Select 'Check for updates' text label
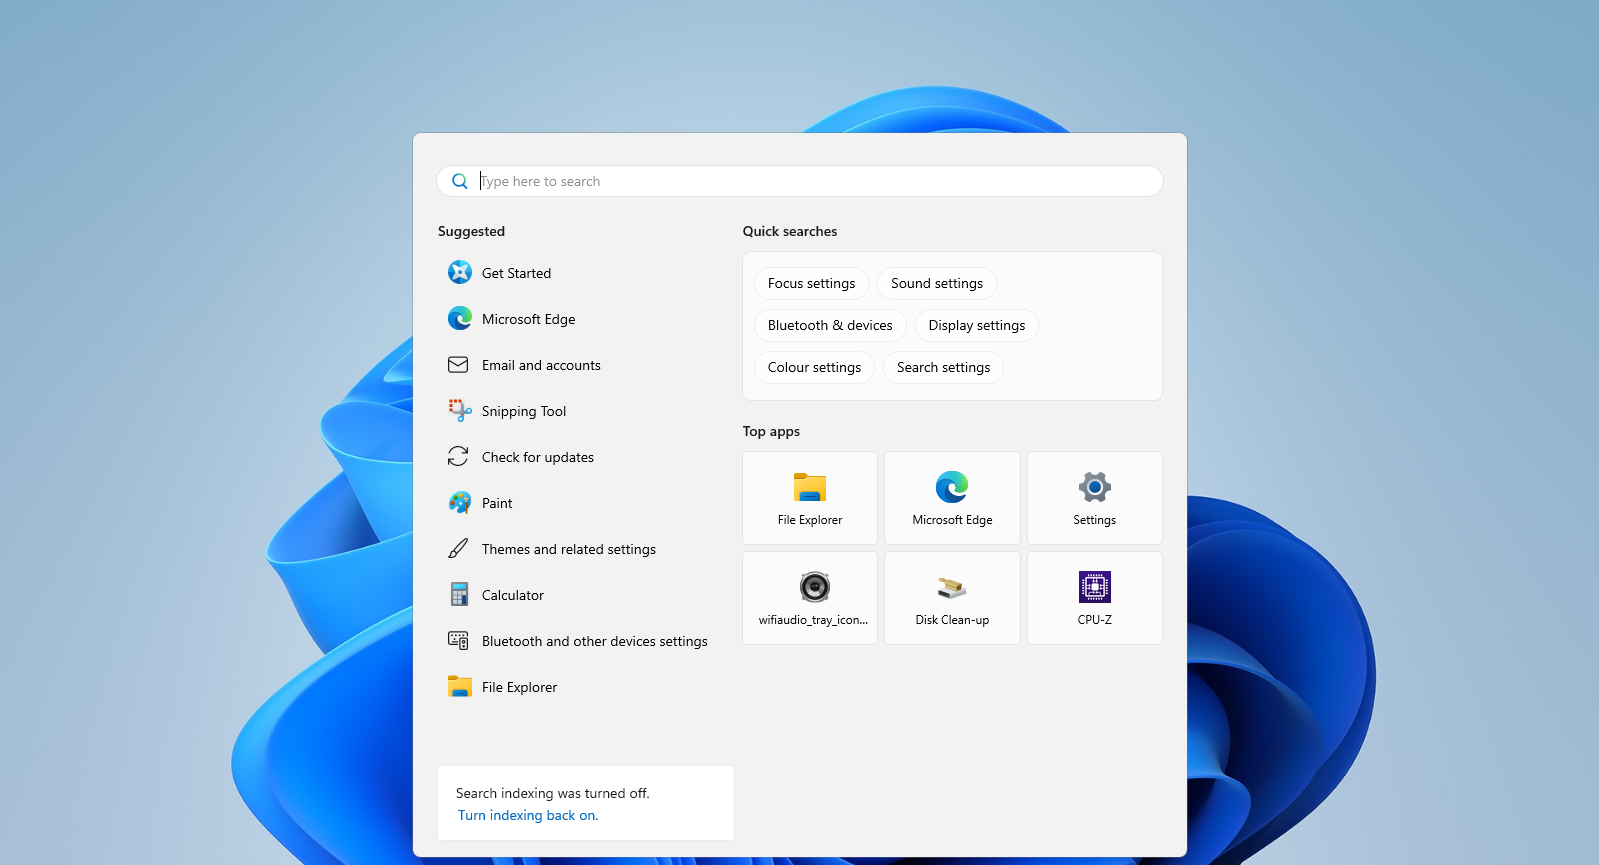Screen dimensions: 1599x865 click(538, 457)
